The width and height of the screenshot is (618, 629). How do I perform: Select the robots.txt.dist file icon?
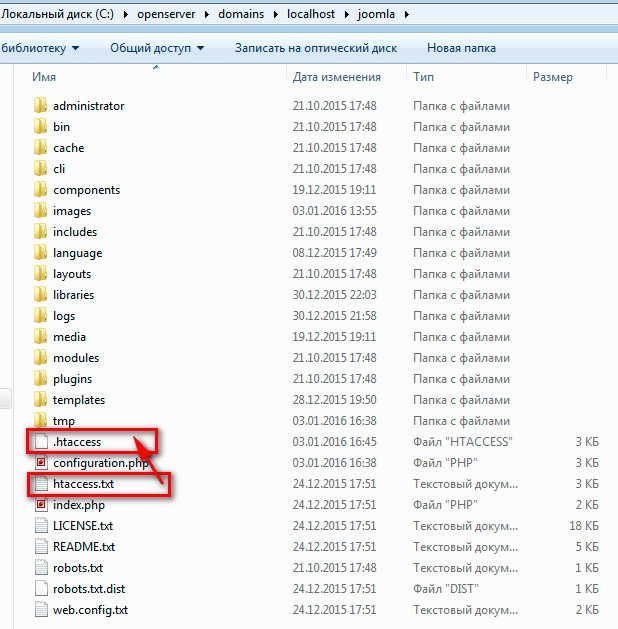[40, 589]
